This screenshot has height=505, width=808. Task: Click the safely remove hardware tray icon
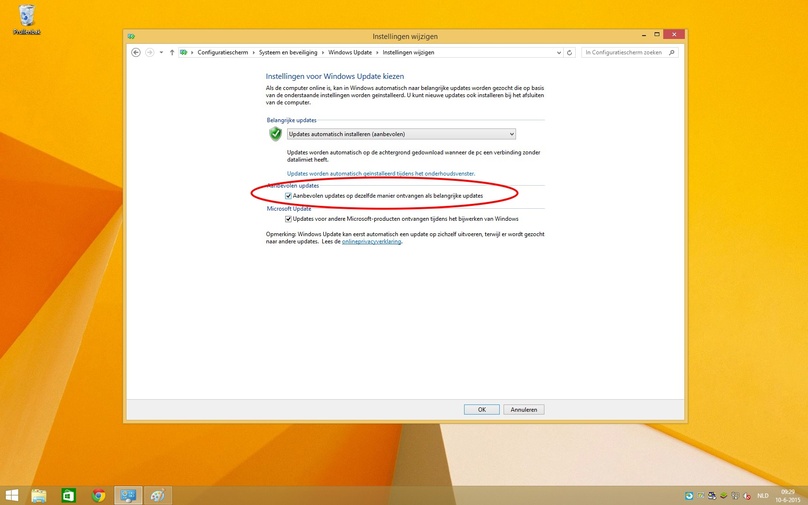coord(712,496)
